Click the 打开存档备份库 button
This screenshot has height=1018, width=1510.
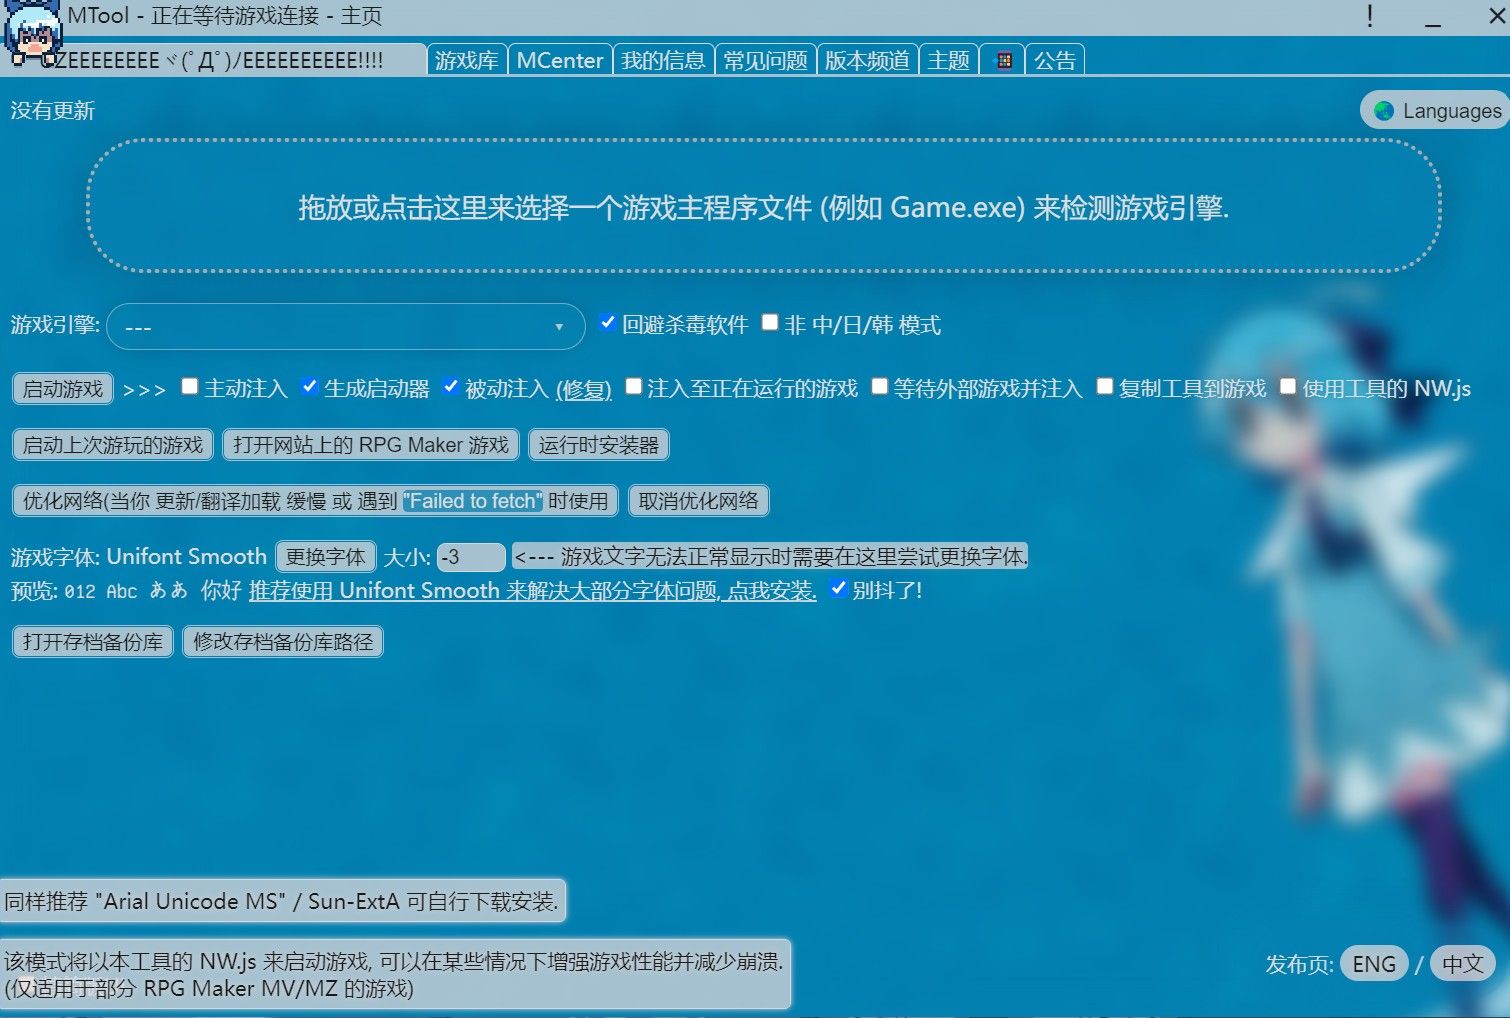(93, 642)
